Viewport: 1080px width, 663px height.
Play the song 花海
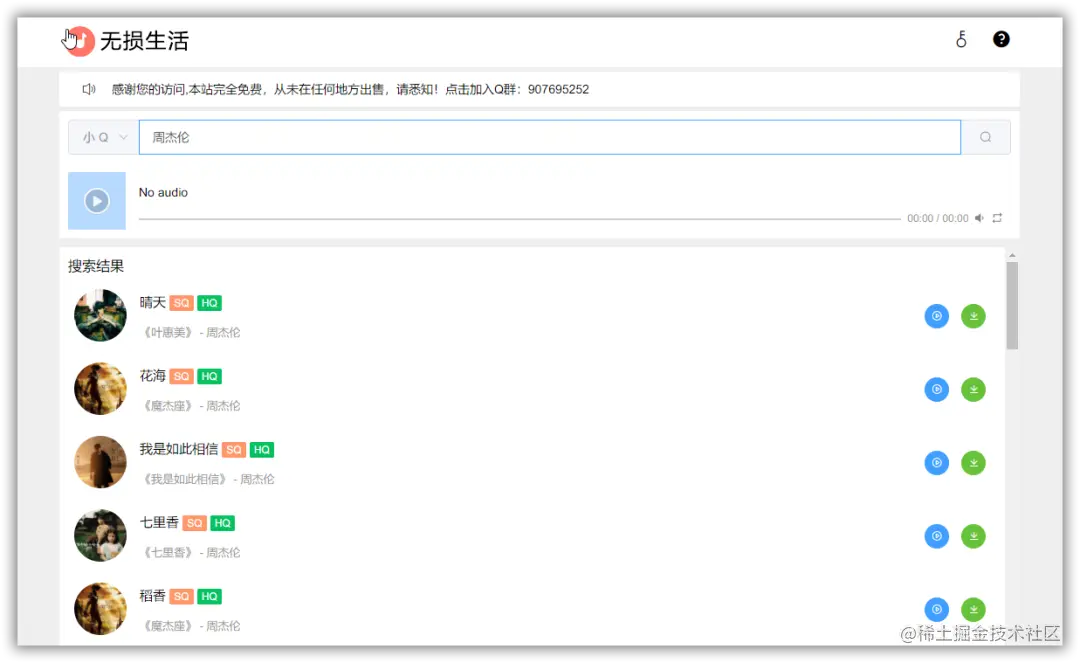click(937, 390)
